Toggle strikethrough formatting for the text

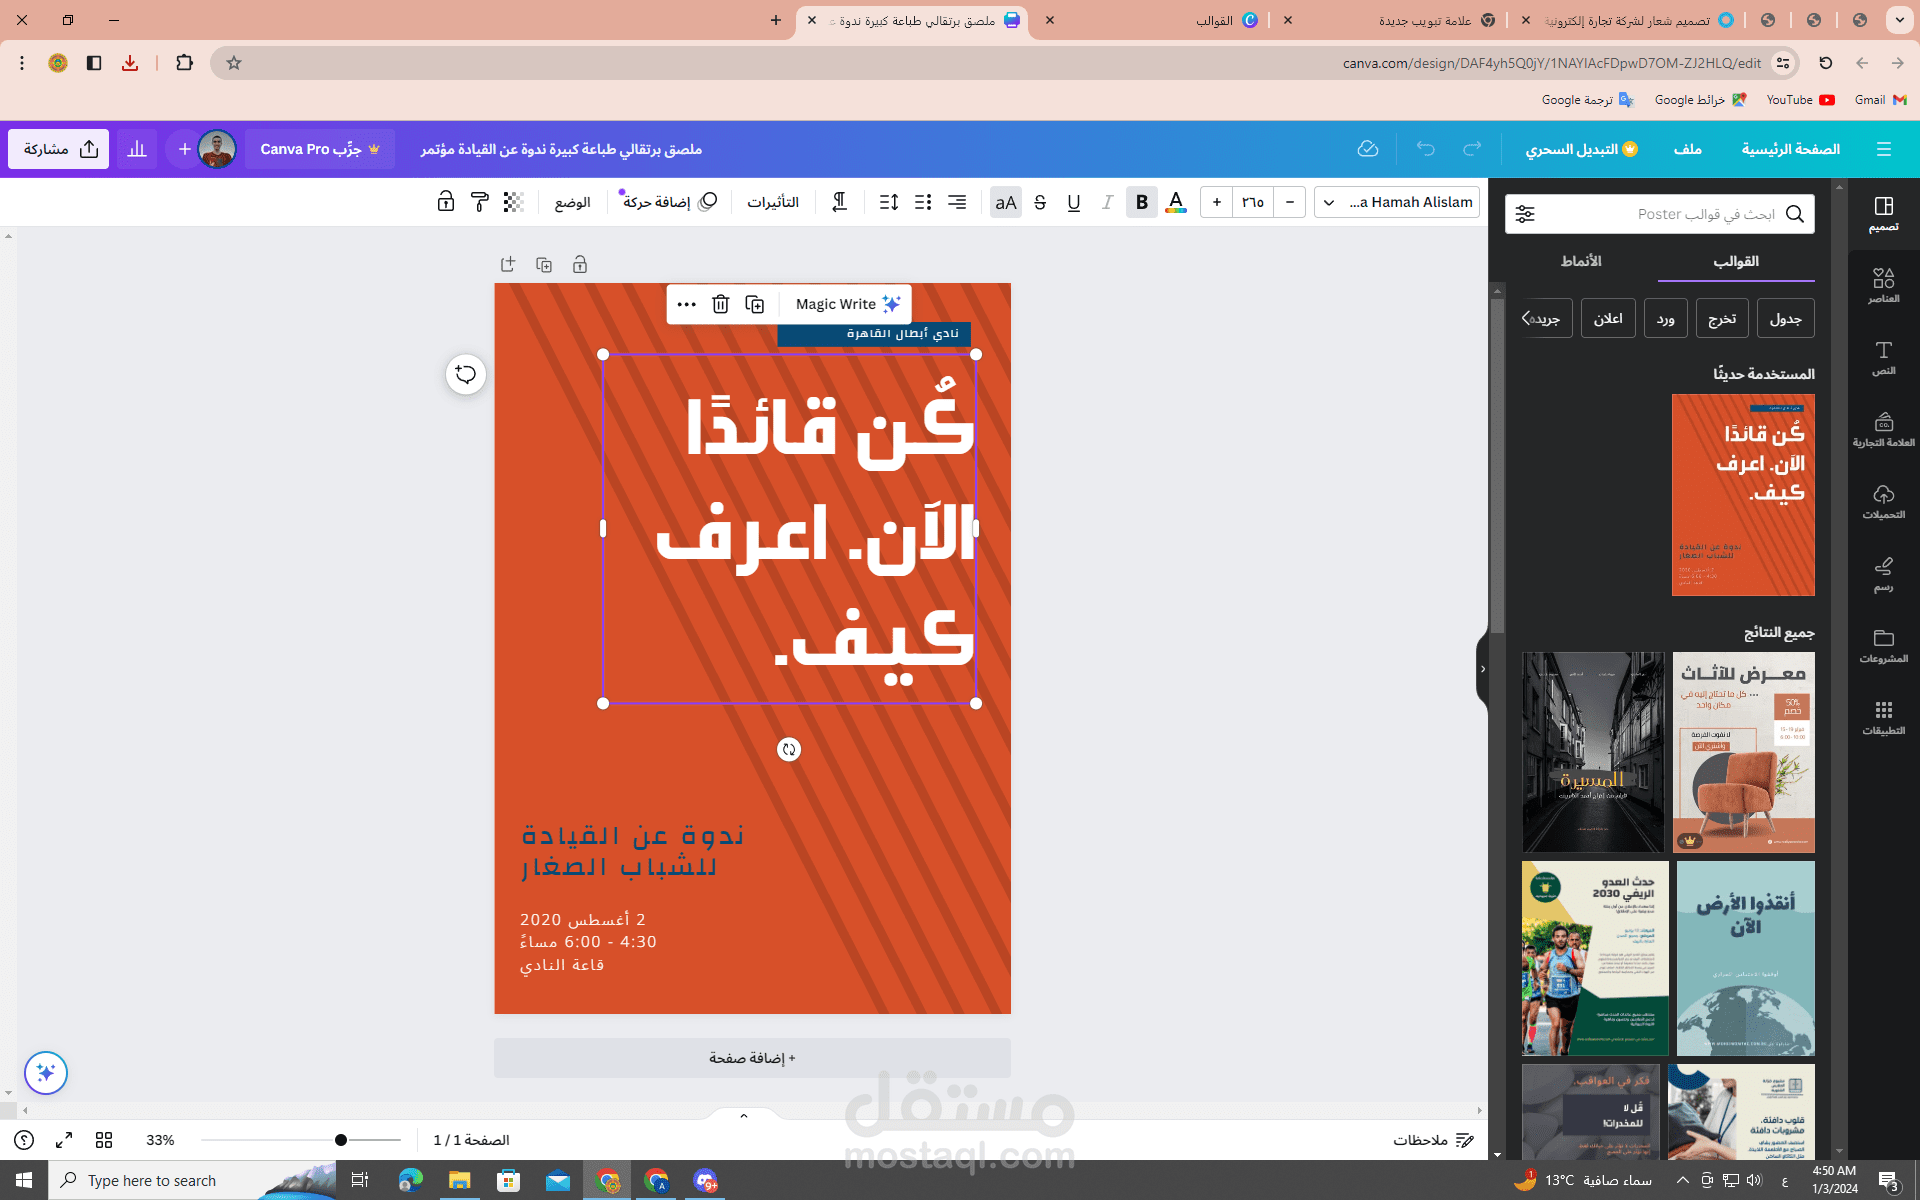(x=1040, y=202)
